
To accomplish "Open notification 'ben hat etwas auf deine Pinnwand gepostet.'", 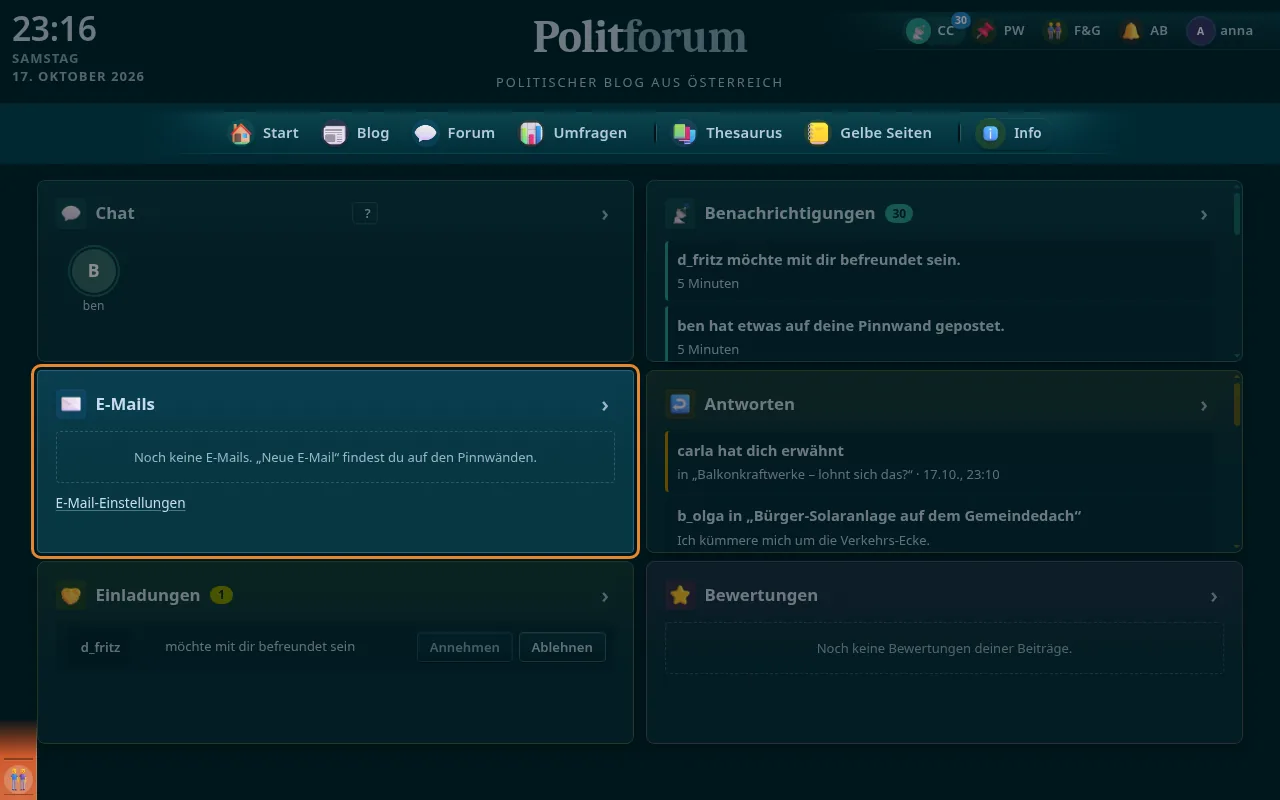I will tap(941, 334).
